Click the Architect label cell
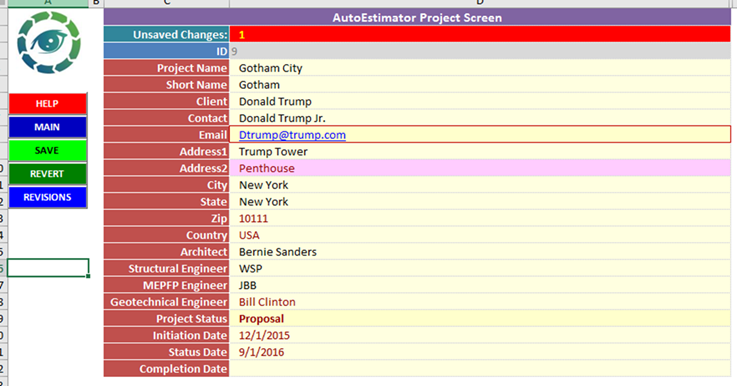 tap(166, 252)
